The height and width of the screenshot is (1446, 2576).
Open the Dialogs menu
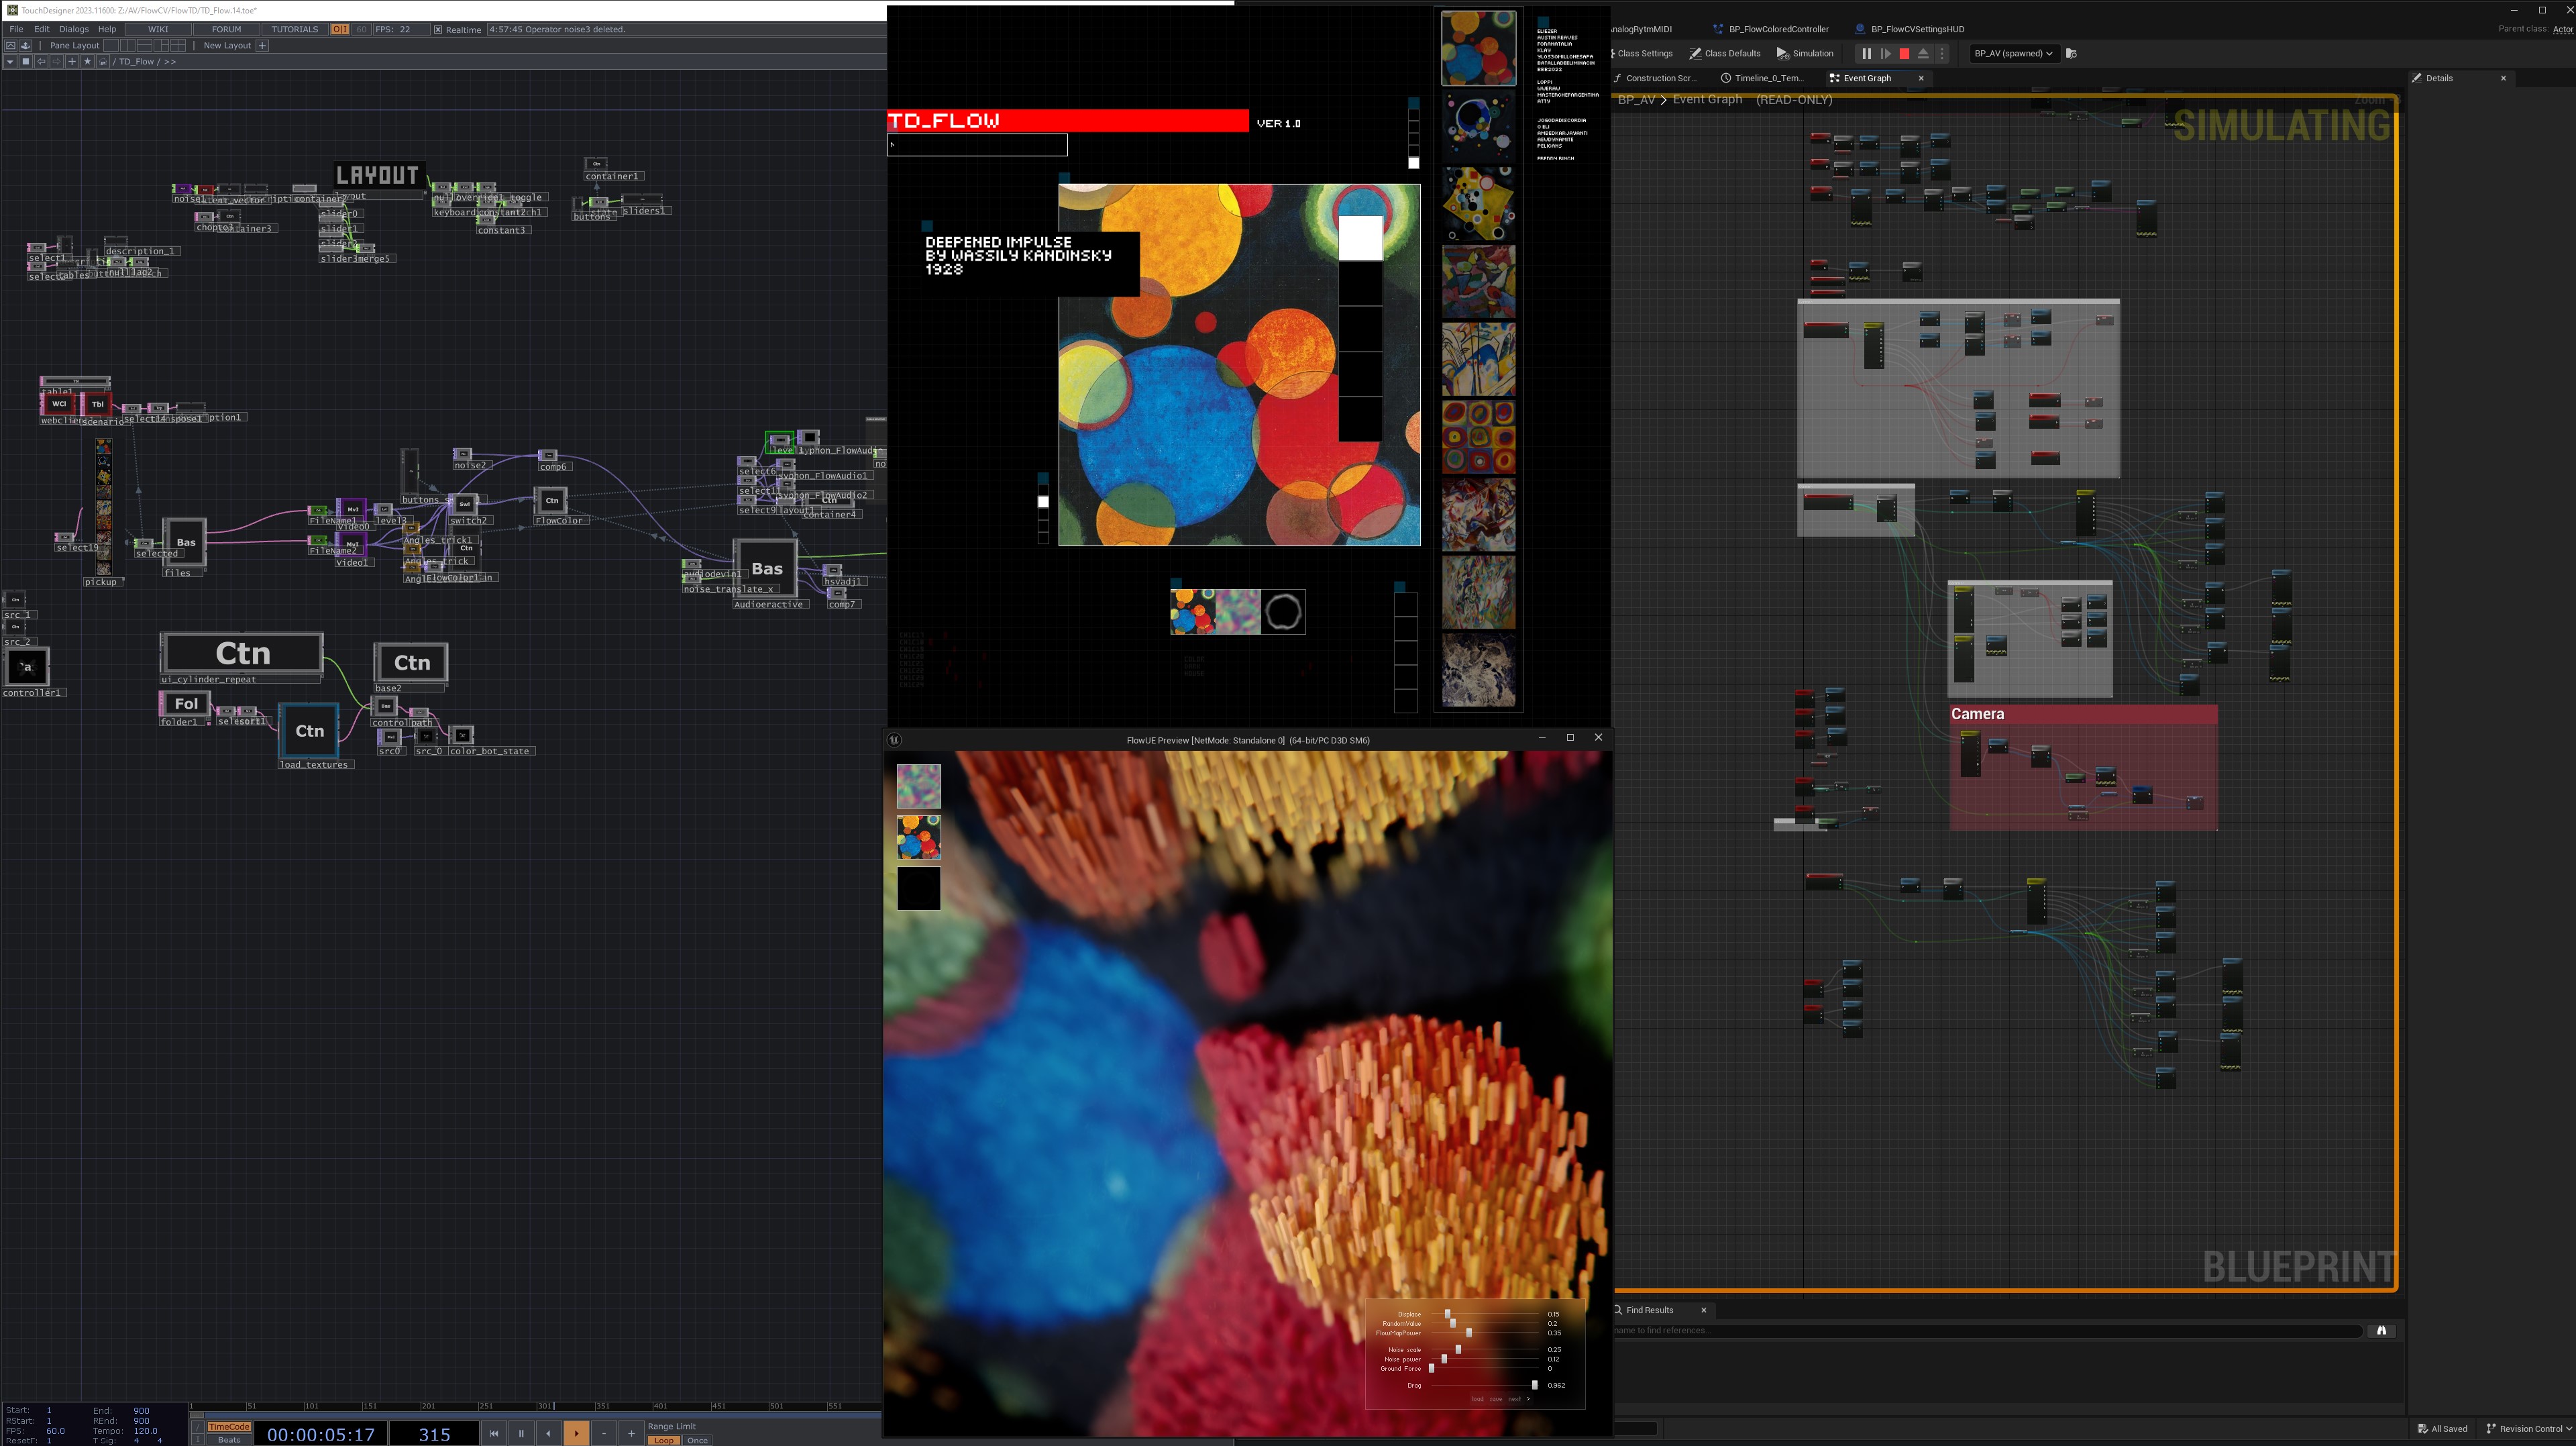(74, 29)
